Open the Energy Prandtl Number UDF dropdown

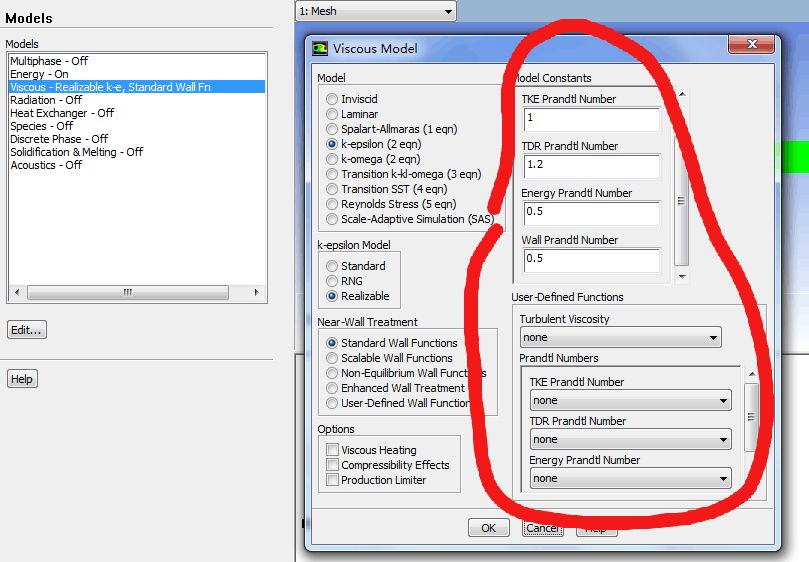coord(630,478)
